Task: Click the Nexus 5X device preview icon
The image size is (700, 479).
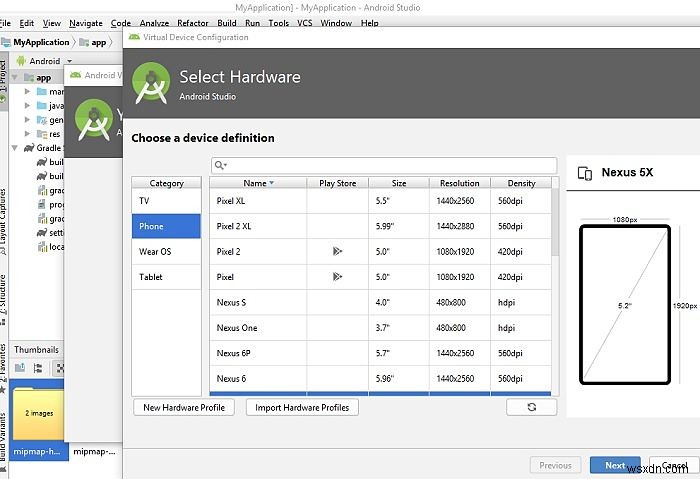Action: click(585, 173)
